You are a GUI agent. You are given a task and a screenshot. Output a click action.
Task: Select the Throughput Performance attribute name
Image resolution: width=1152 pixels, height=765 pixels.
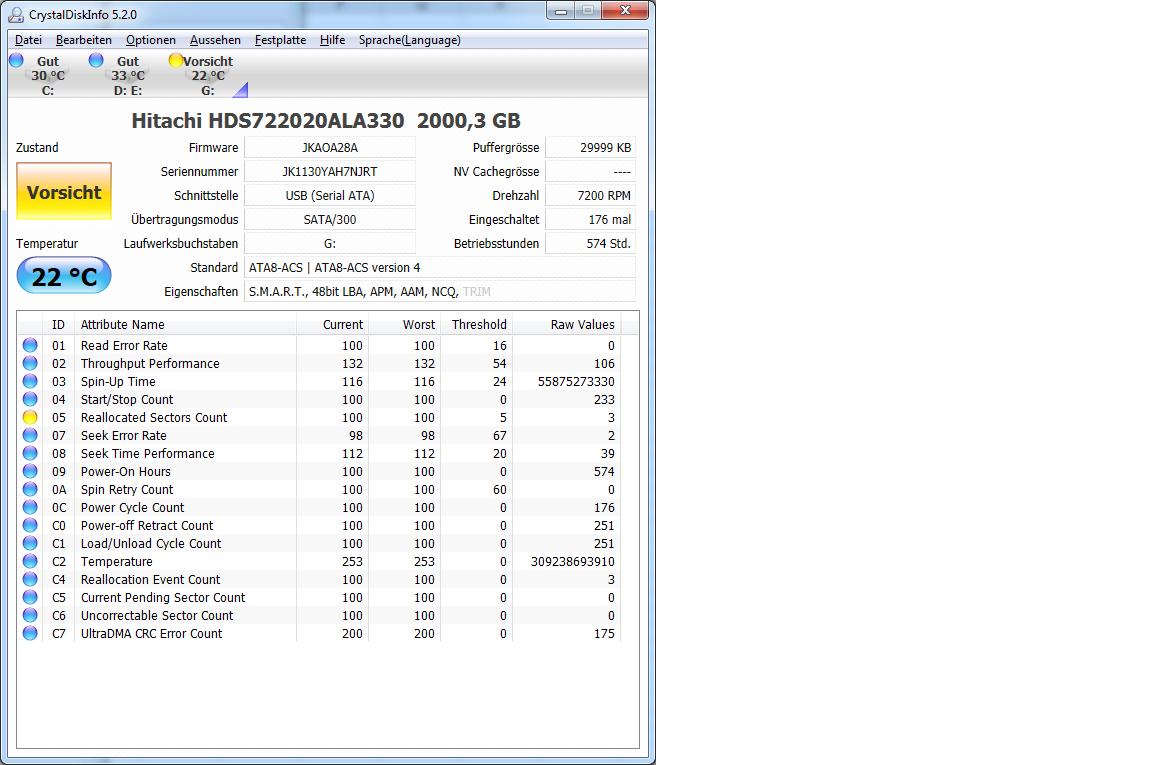(150, 363)
